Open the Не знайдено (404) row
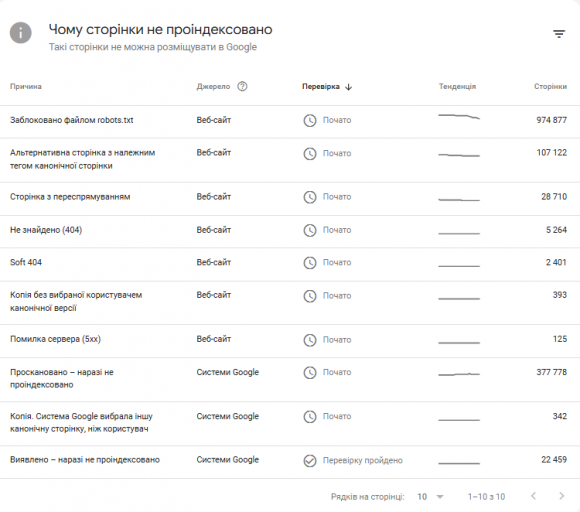 point(290,232)
